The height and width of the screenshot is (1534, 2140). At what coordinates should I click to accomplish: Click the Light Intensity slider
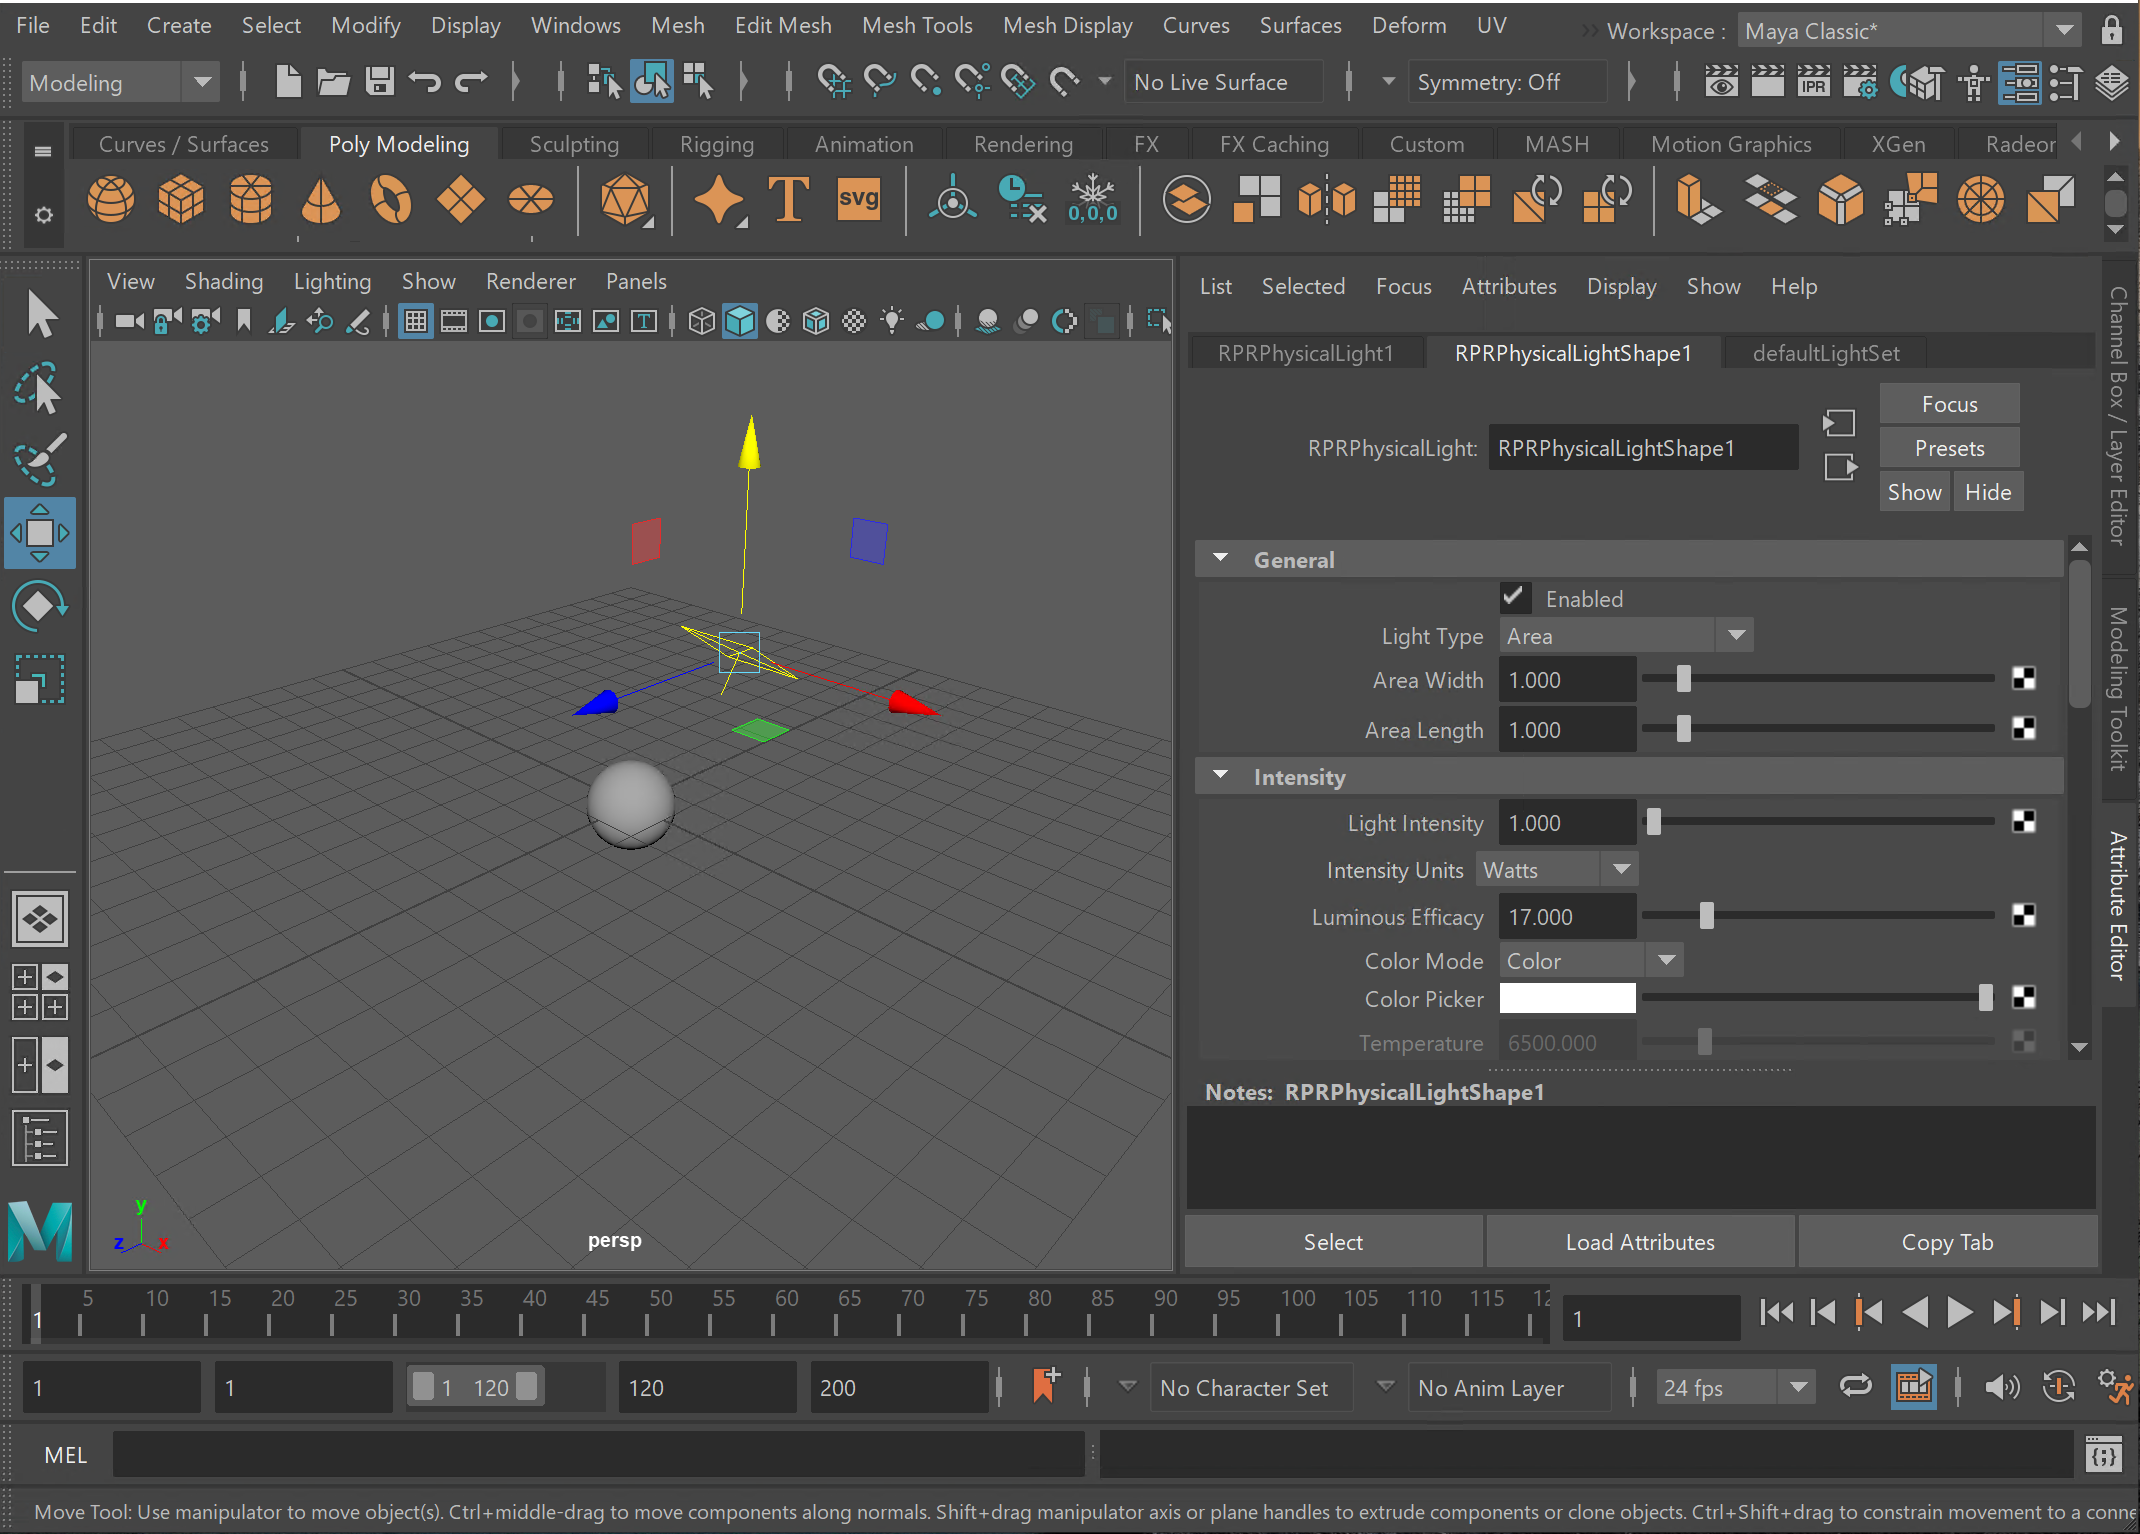click(x=1817, y=822)
